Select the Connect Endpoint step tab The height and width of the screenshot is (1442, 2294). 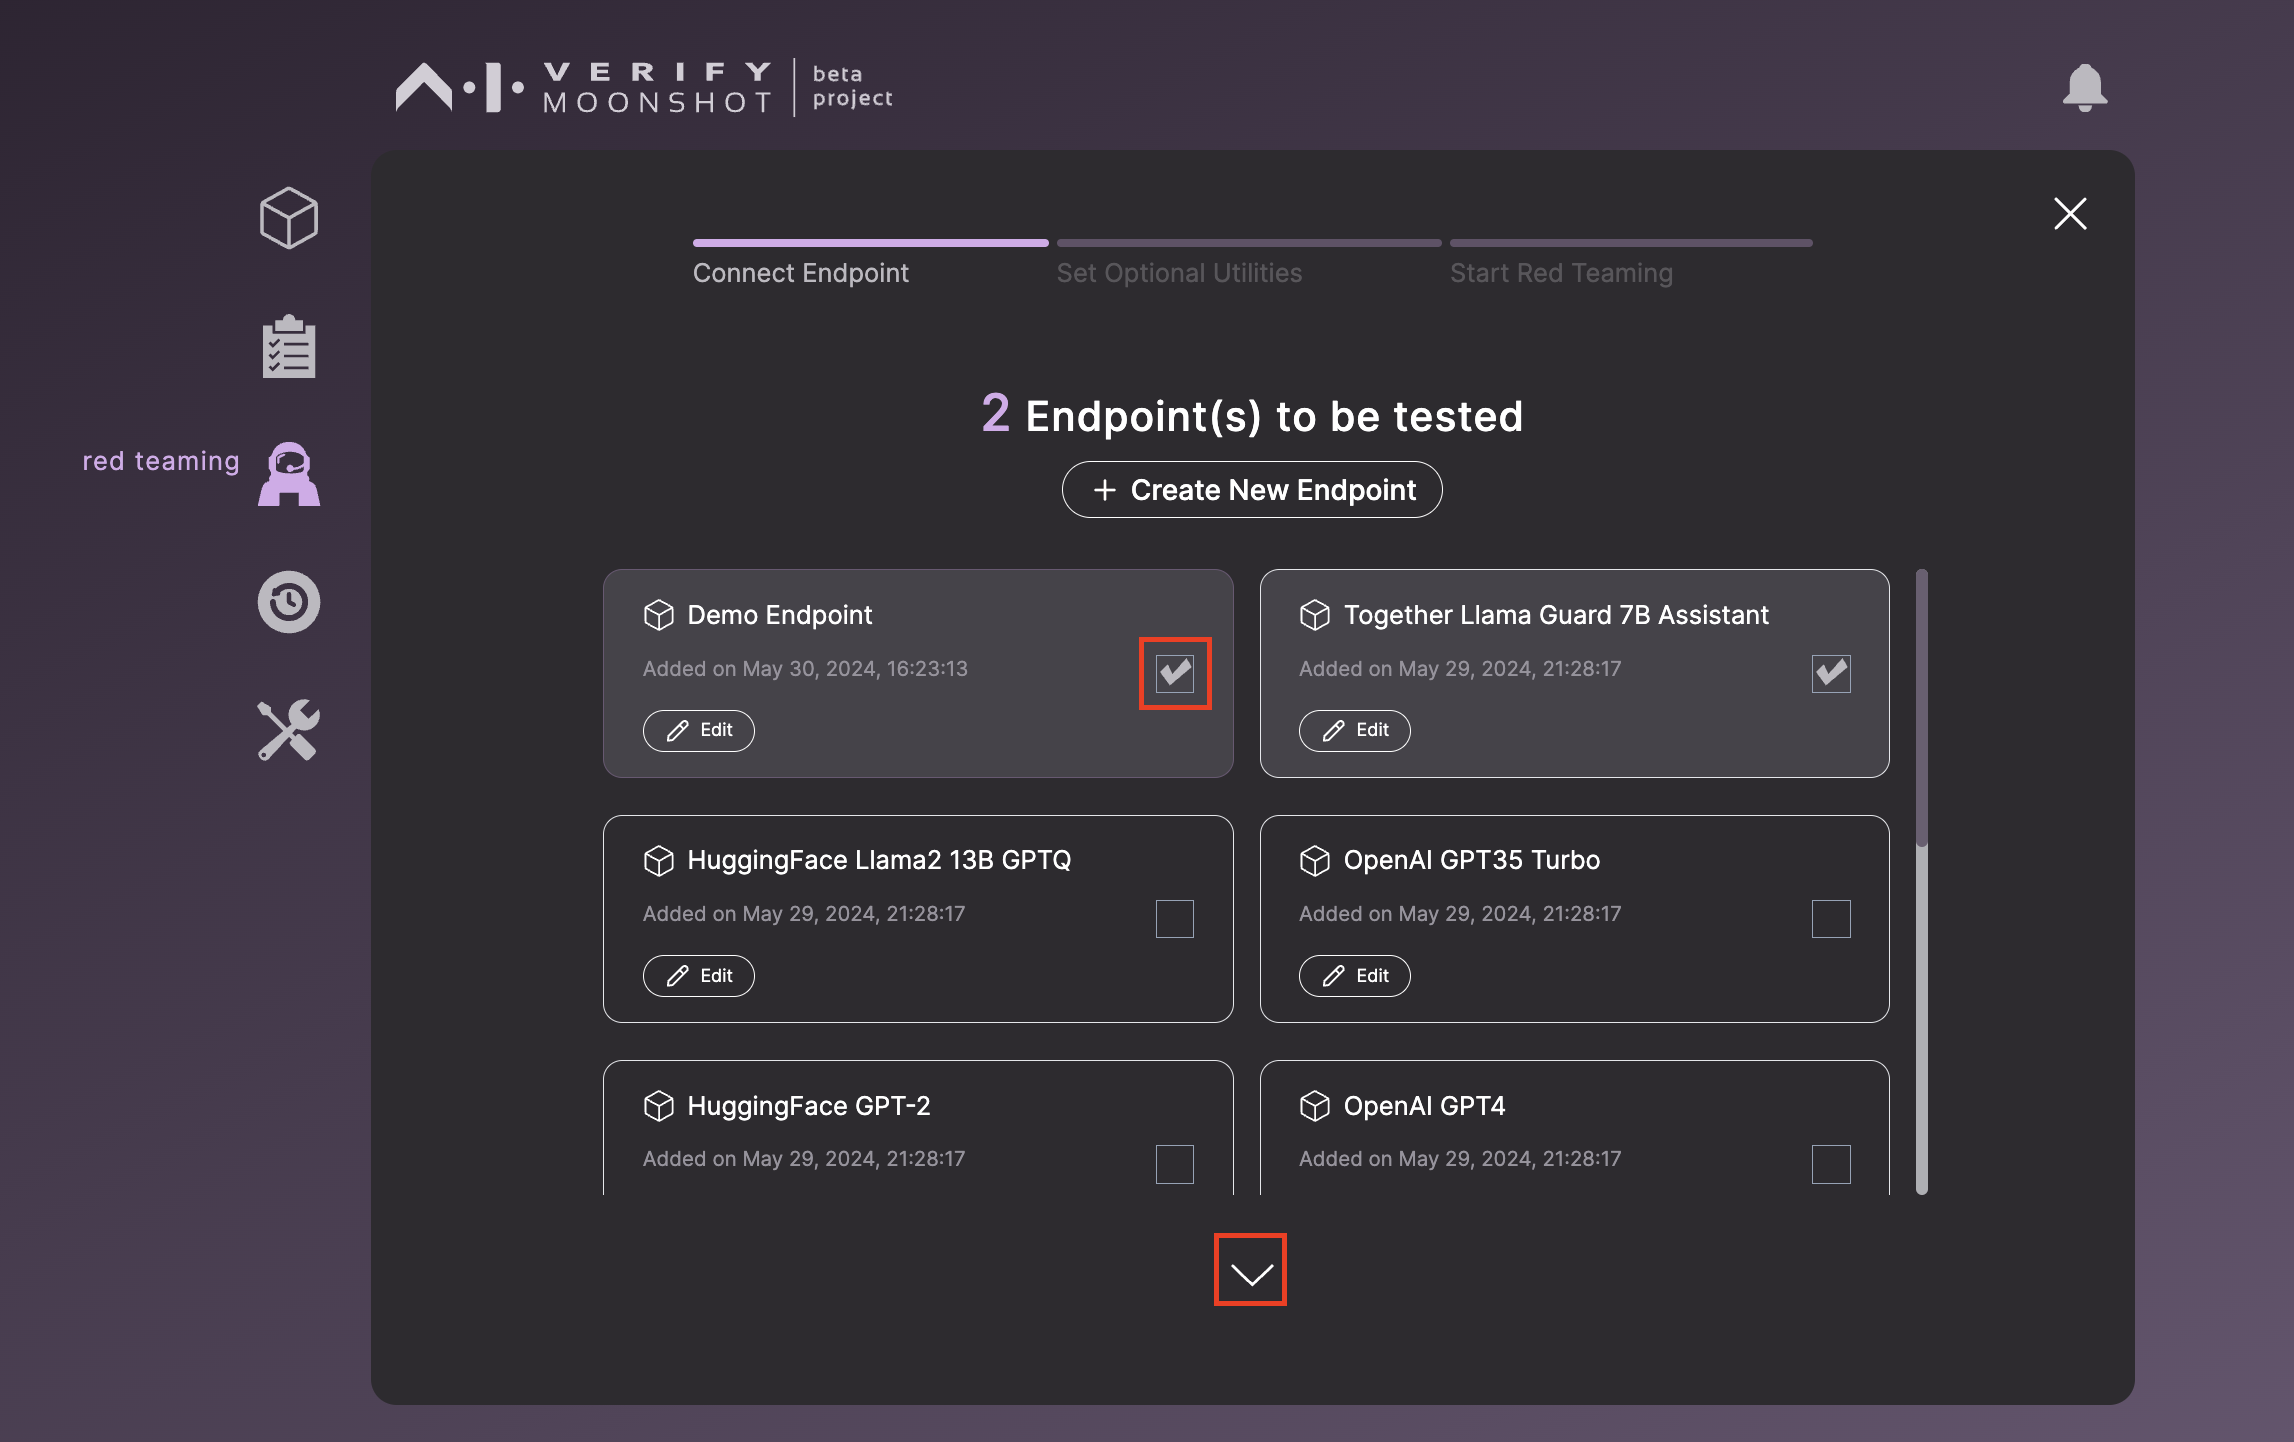(x=801, y=273)
